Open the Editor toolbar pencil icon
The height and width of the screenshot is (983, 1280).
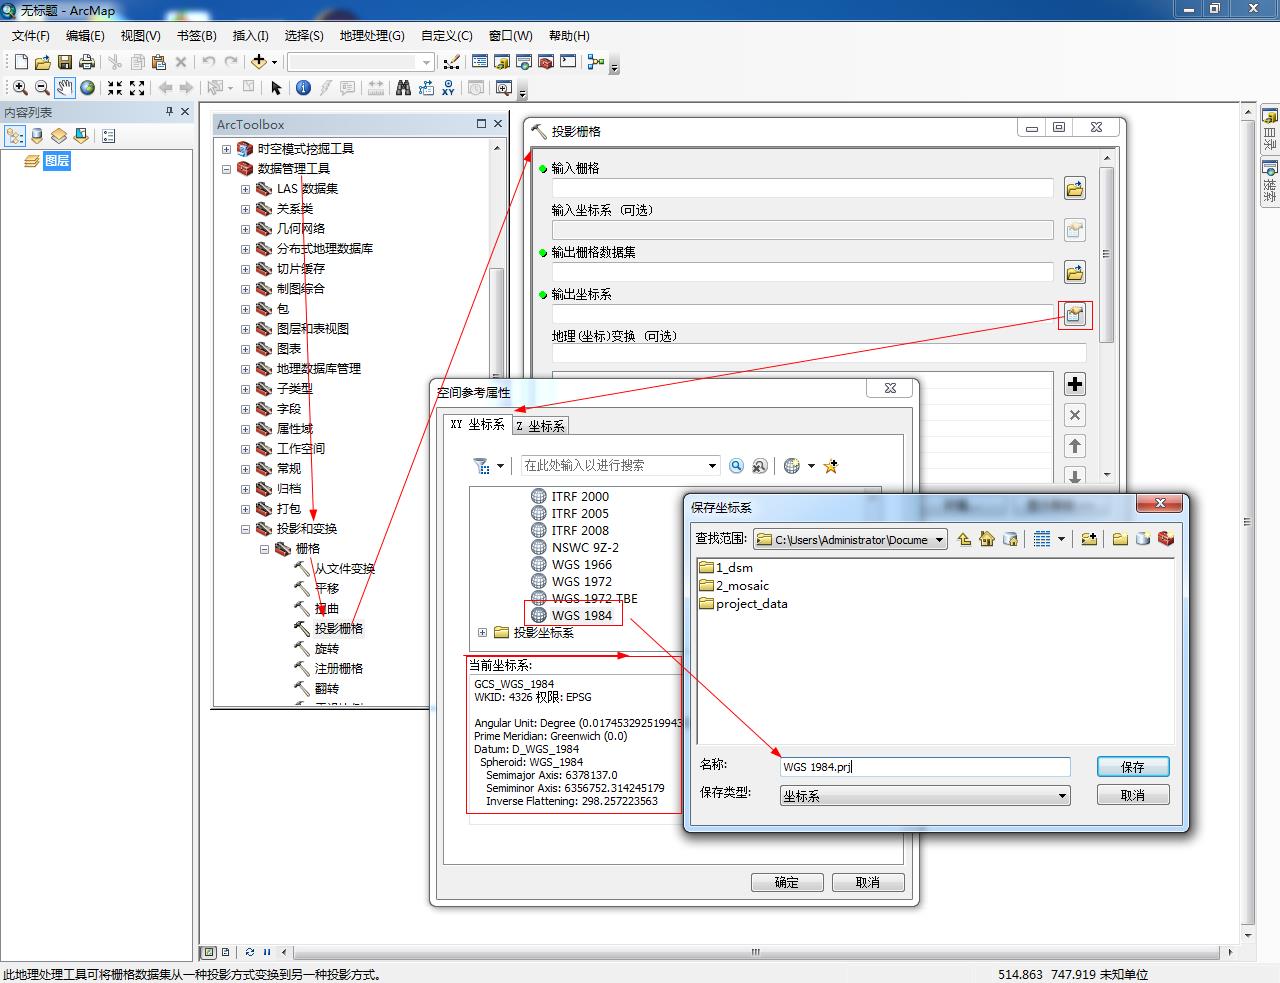point(451,62)
